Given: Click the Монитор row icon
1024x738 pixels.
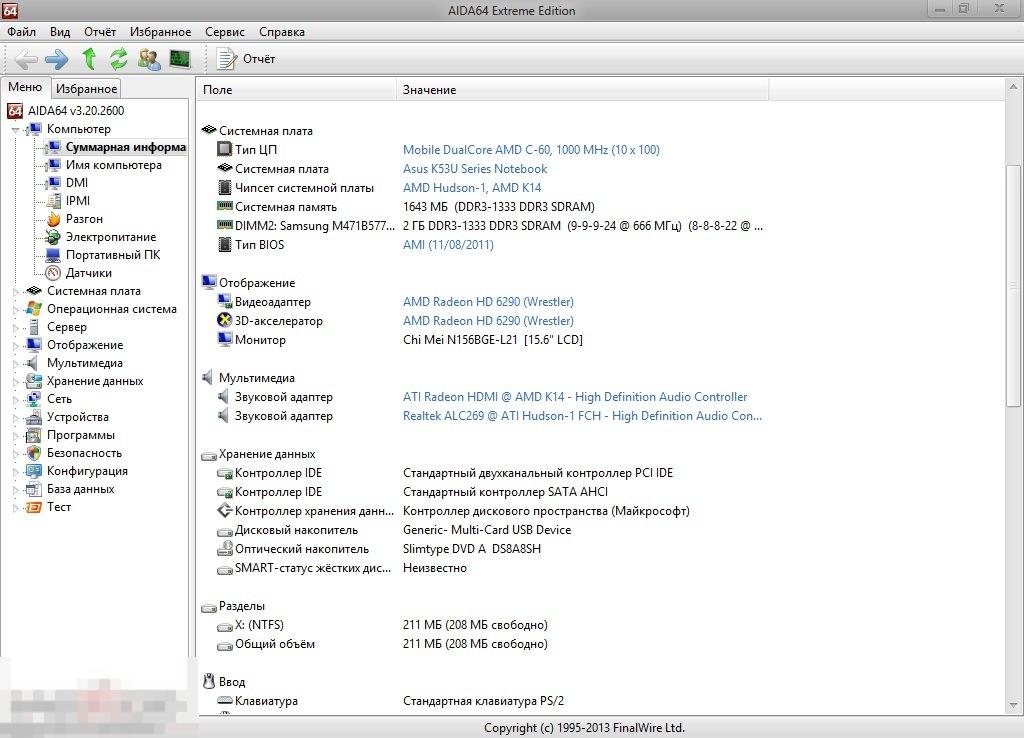Looking at the screenshot, I should click(x=225, y=340).
